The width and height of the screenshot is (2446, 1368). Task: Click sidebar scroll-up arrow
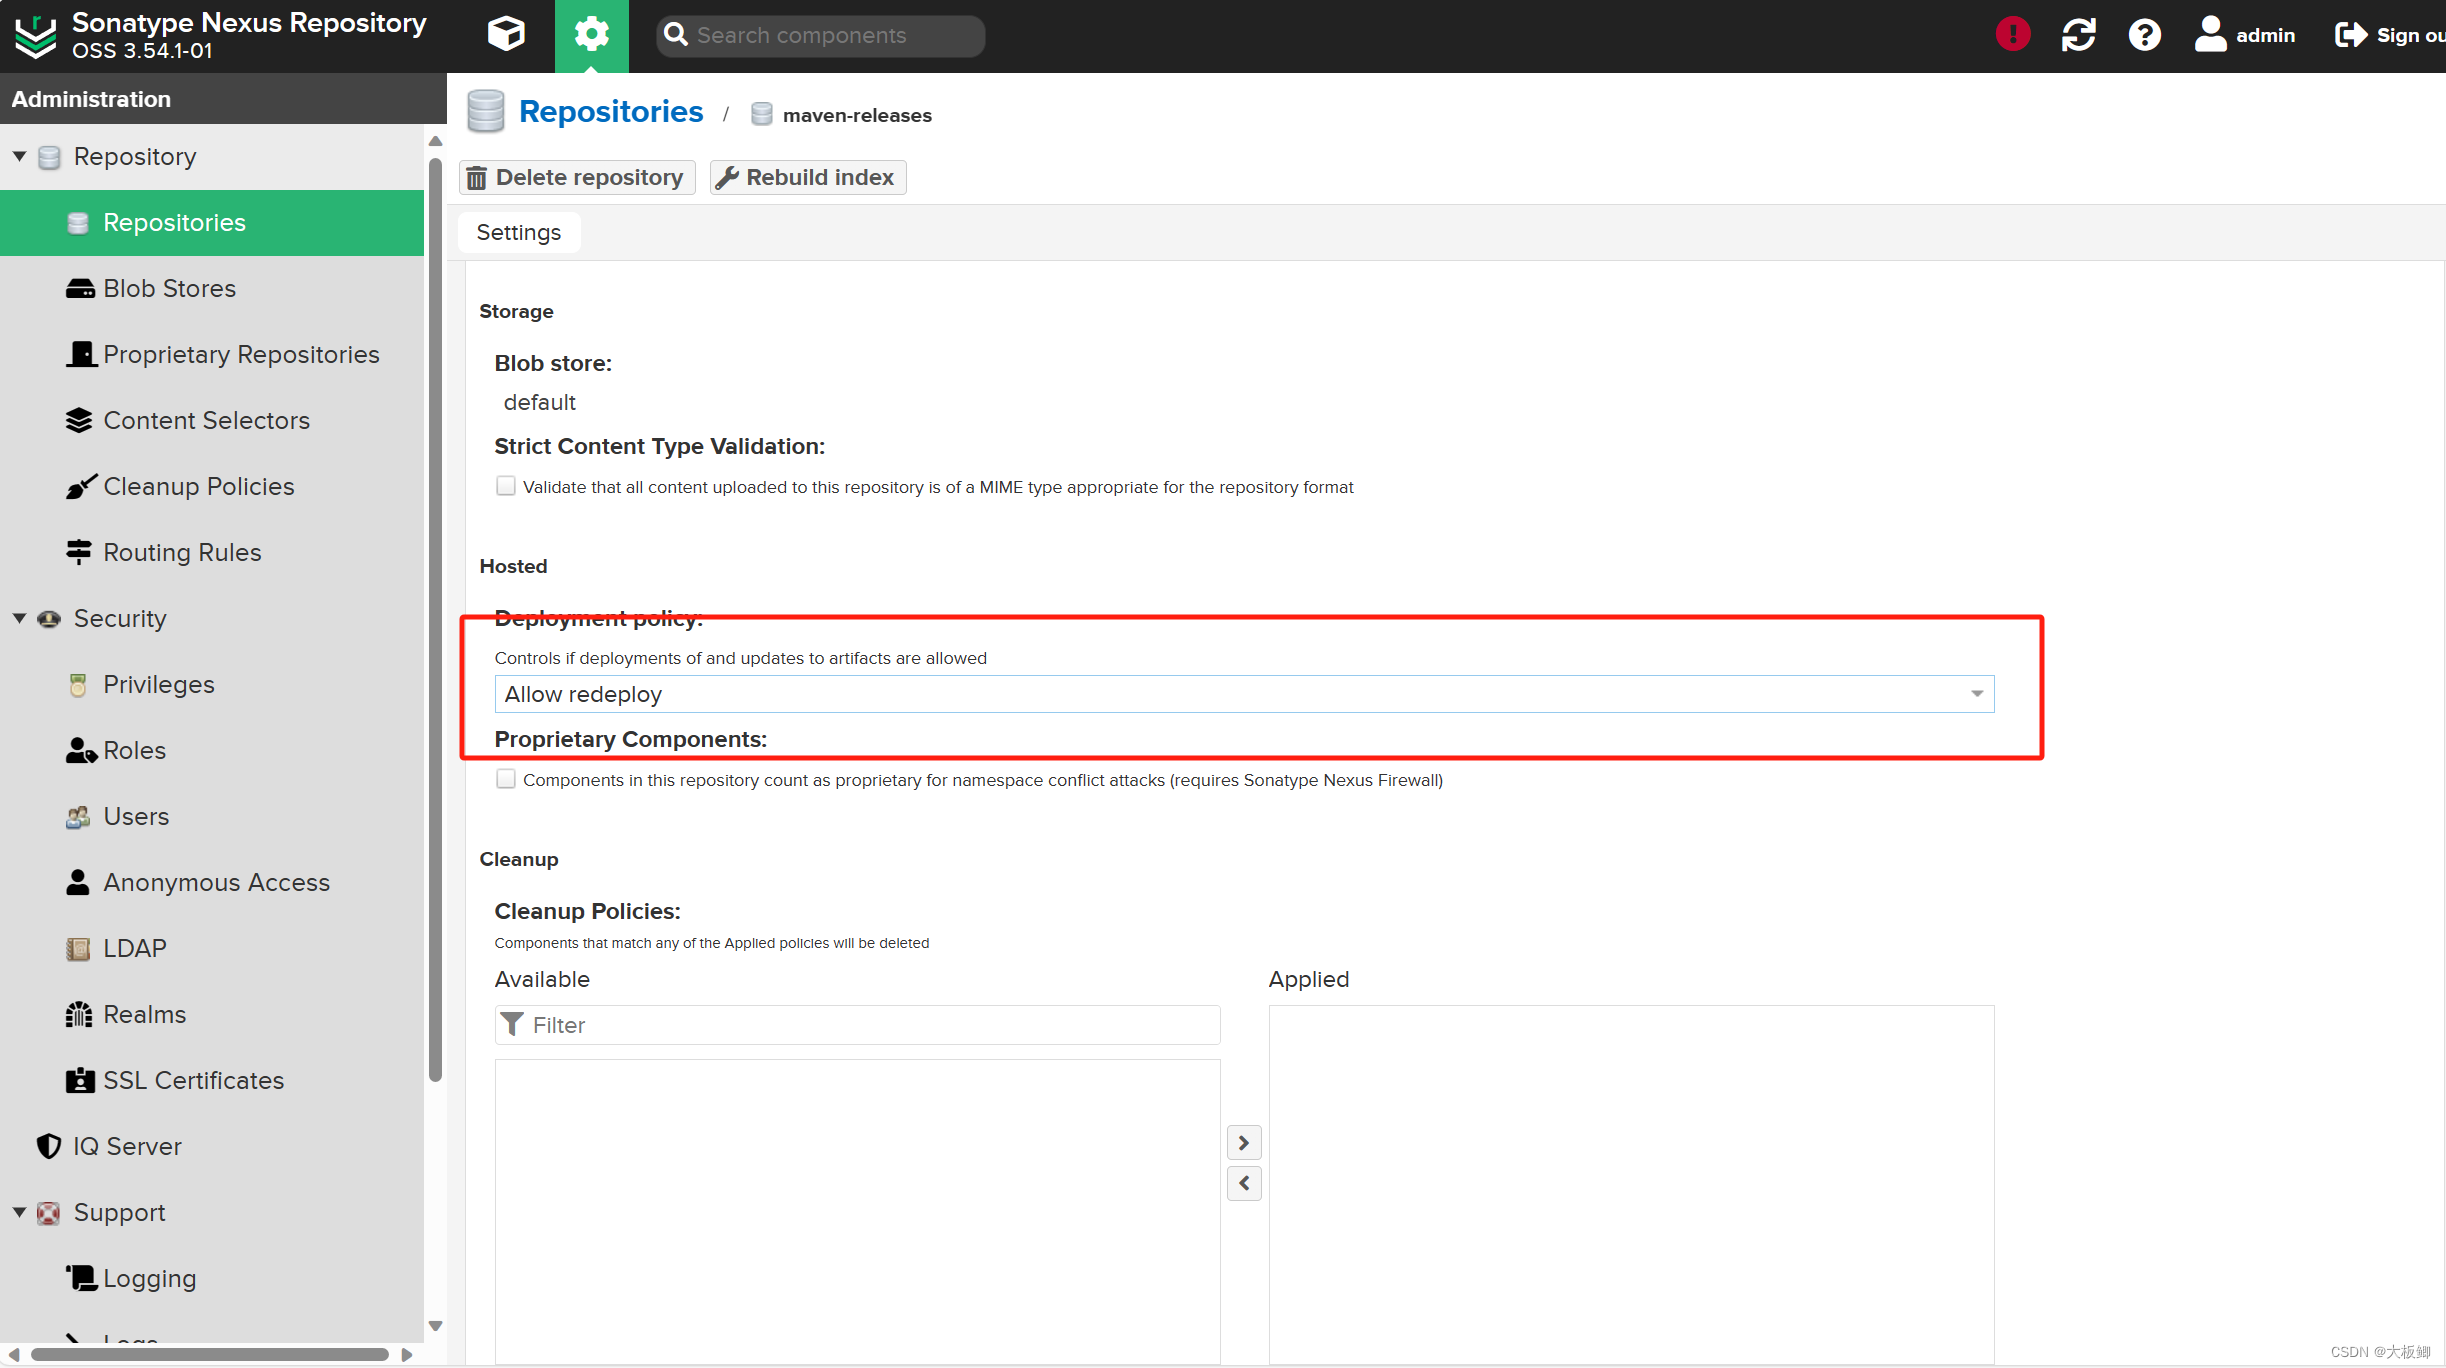point(435,141)
